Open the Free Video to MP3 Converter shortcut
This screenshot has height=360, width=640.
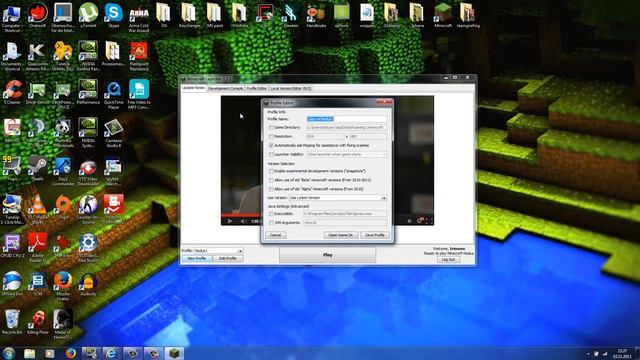pos(139,95)
